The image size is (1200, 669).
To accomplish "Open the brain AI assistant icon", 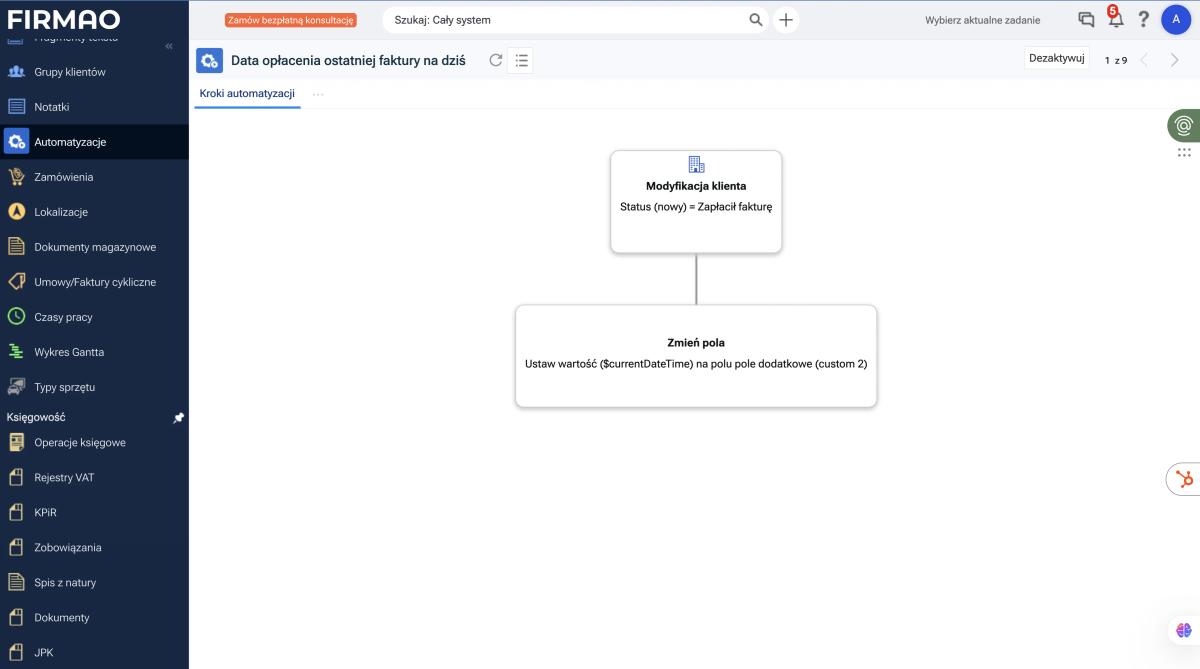I will 1184,630.
